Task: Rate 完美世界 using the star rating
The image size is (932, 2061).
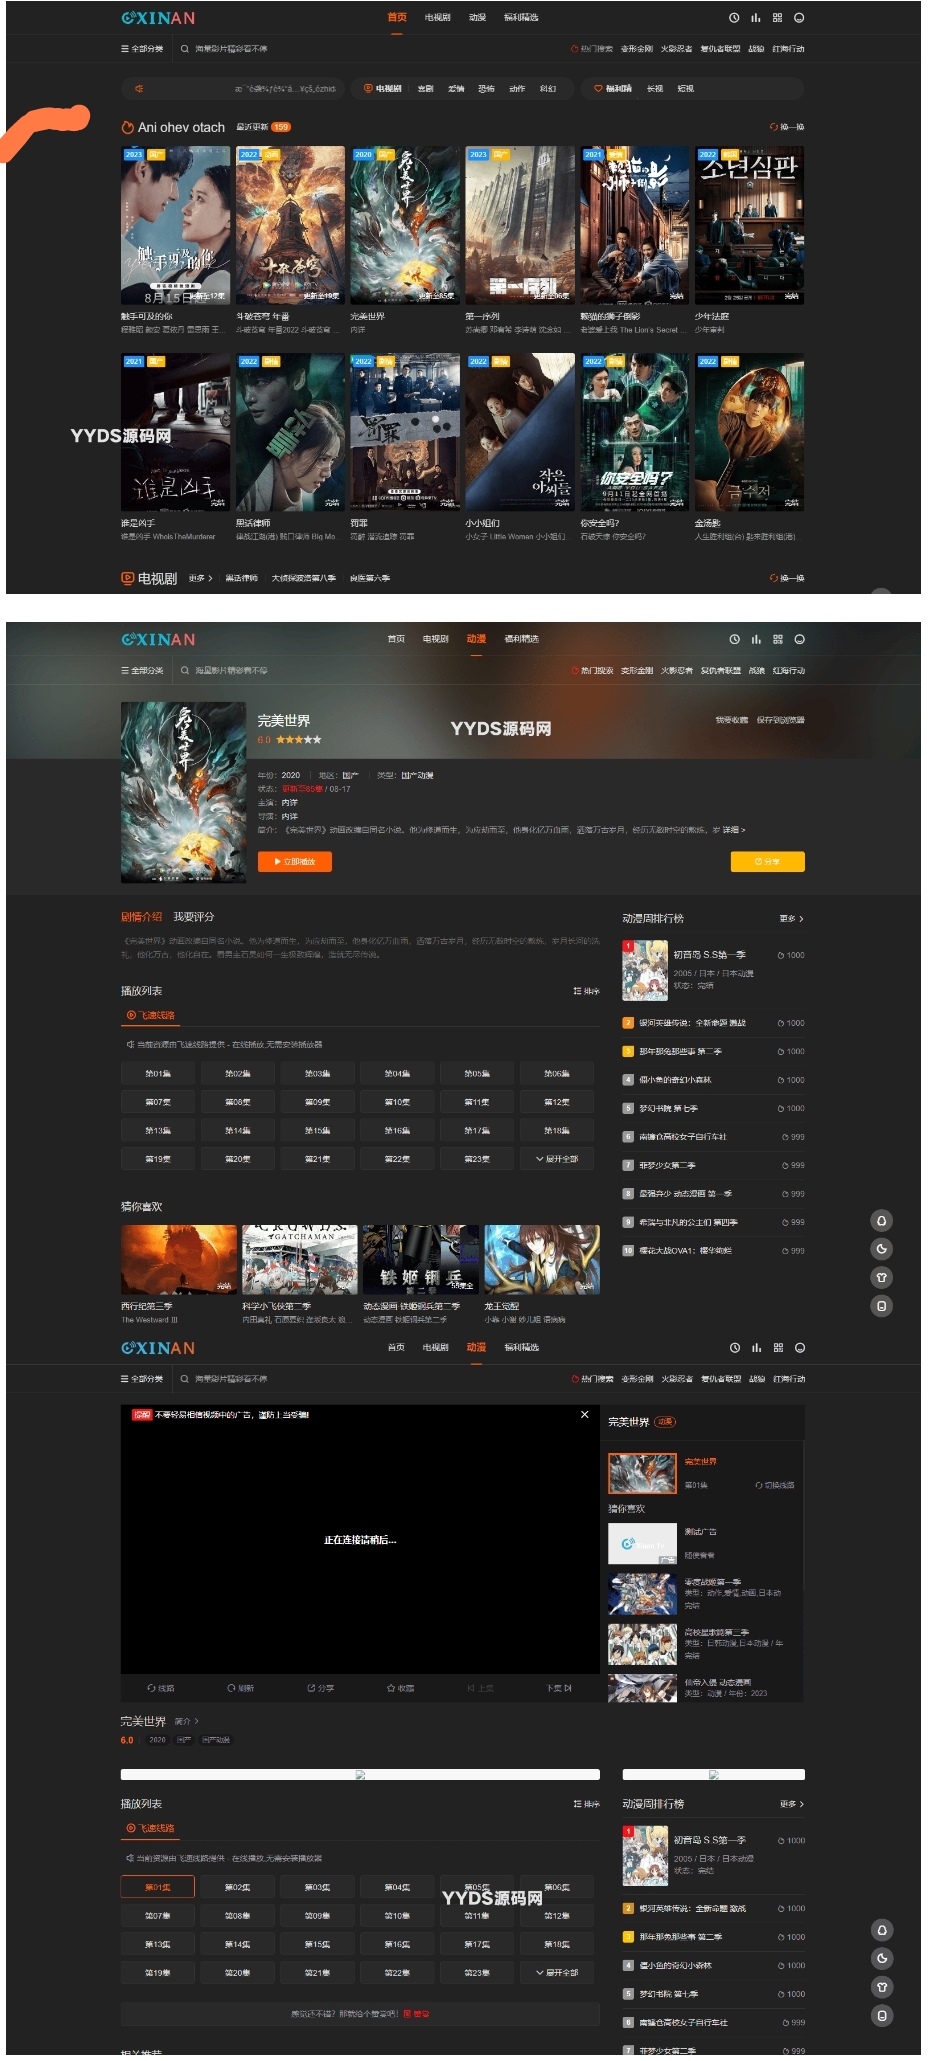Action: tap(298, 739)
